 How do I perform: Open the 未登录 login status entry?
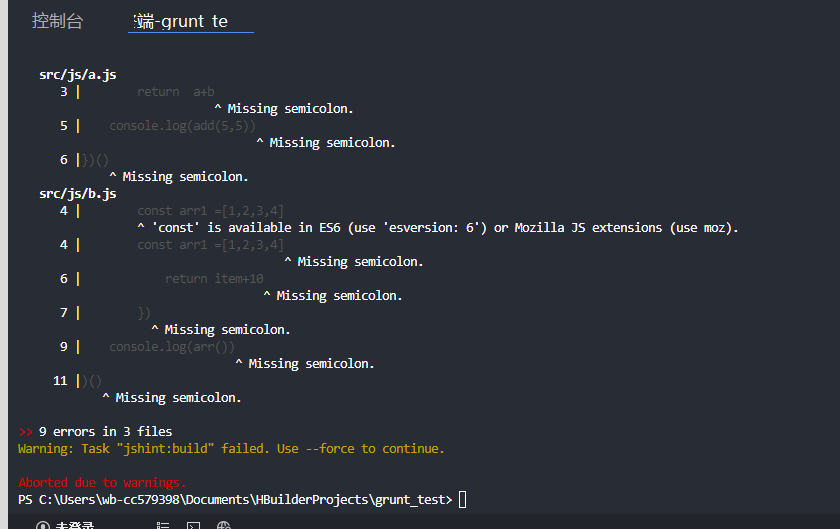[x=74, y=525]
